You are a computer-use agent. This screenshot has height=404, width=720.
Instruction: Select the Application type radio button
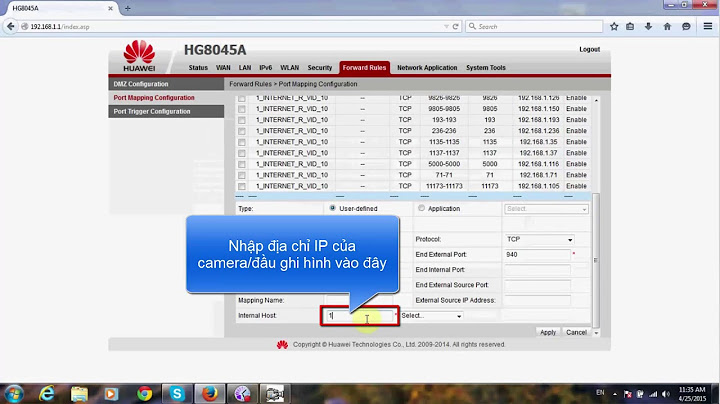click(x=421, y=208)
